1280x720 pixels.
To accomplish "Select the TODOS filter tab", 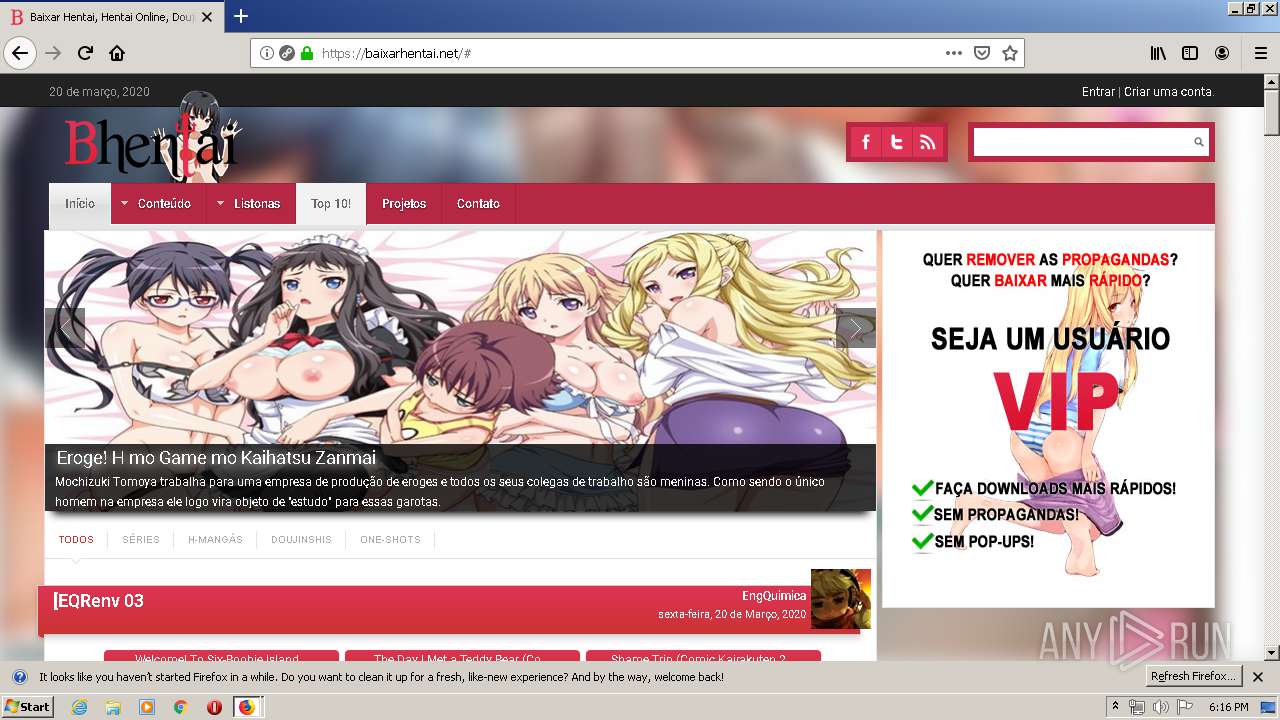I will (x=76, y=539).
